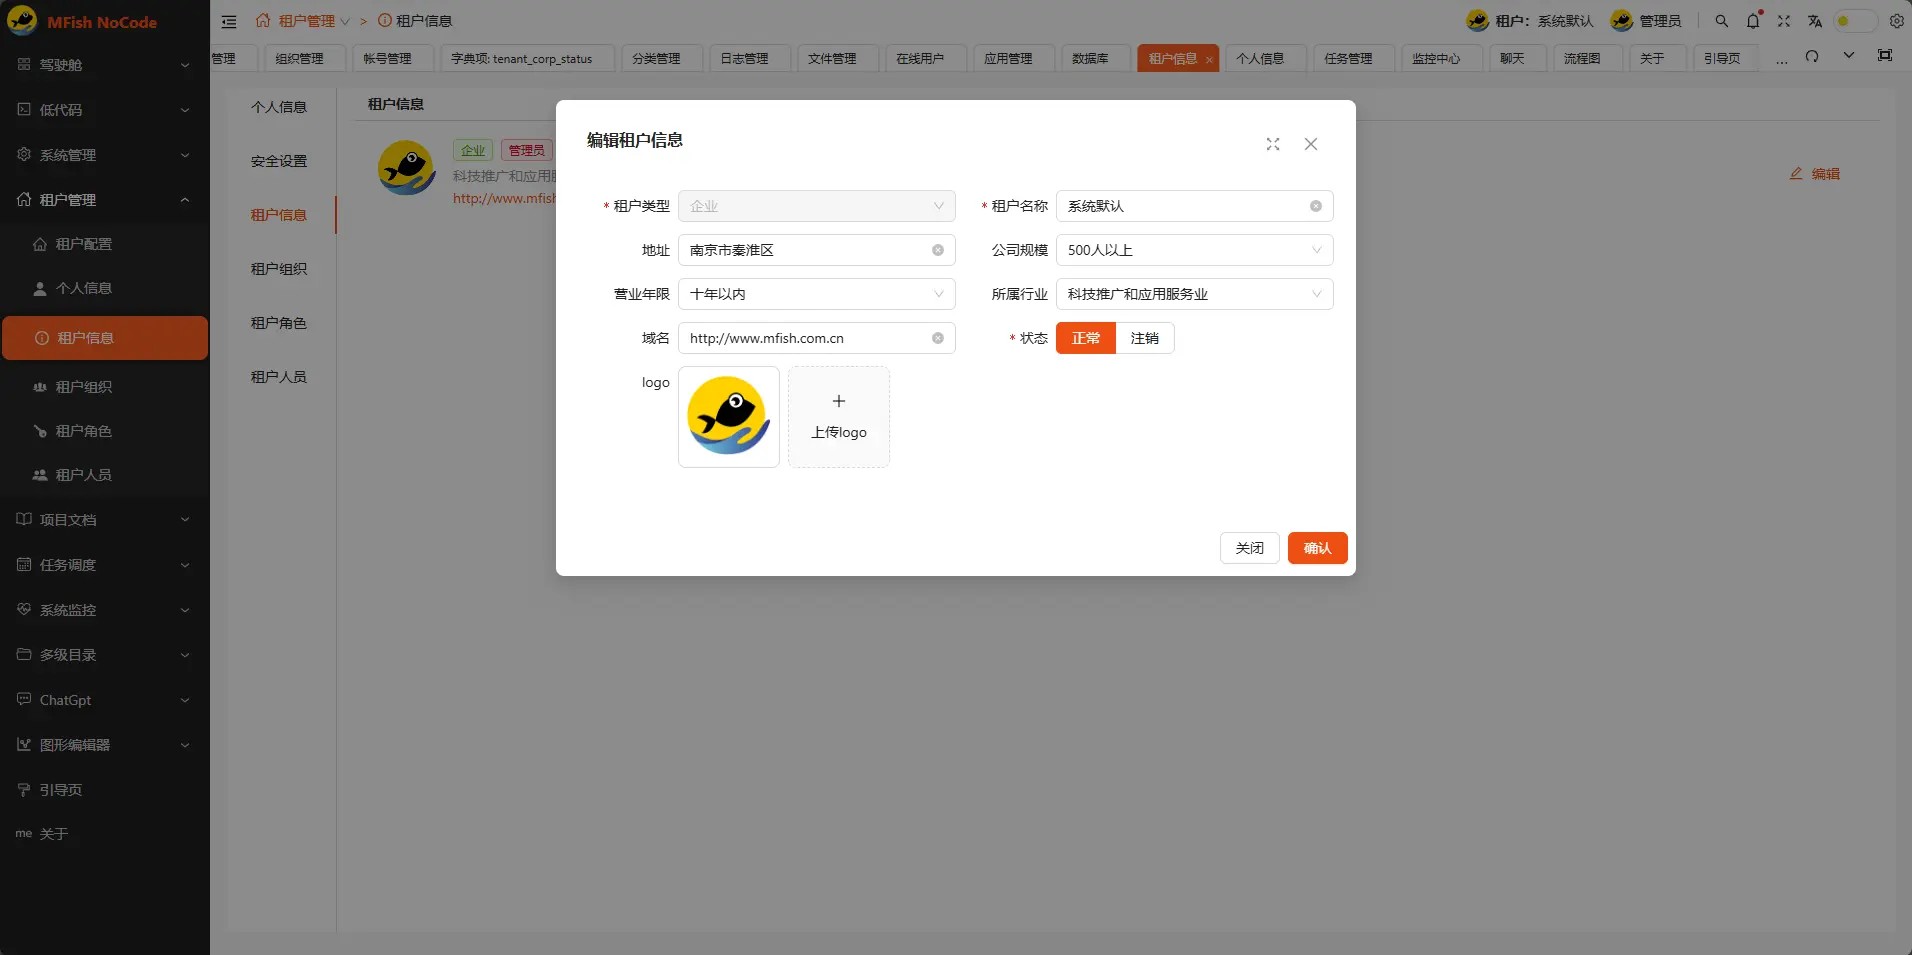Select 注销 status in the dialog

(1146, 338)
